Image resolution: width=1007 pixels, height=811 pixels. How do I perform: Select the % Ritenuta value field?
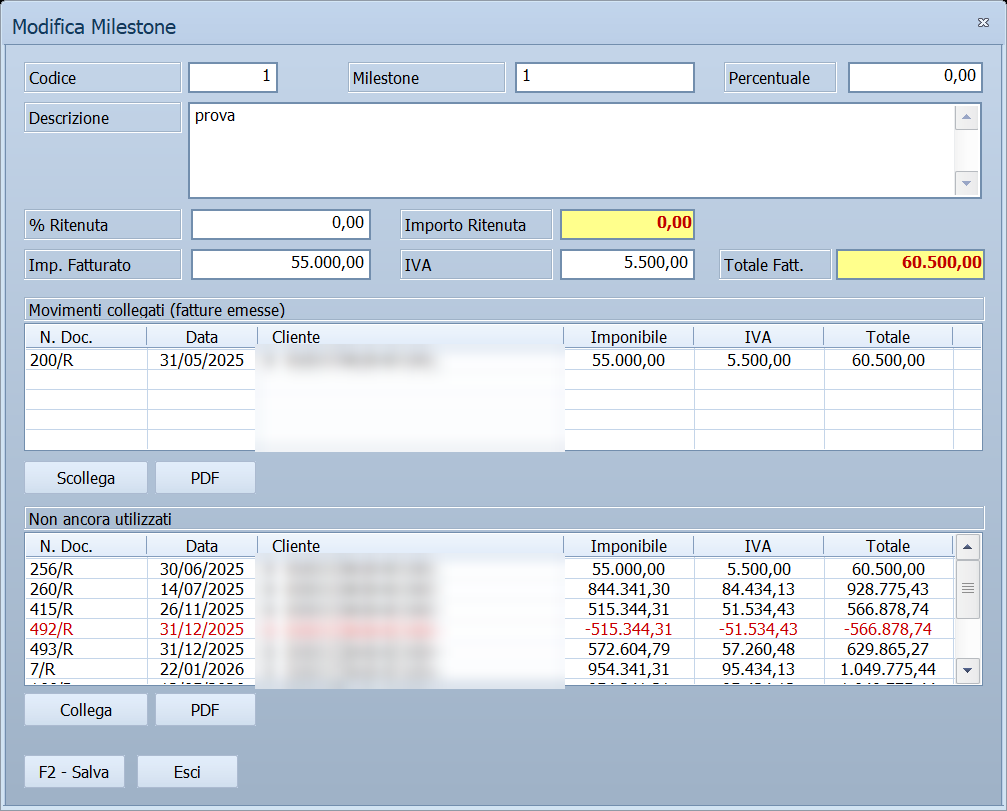tap(281, 224)
